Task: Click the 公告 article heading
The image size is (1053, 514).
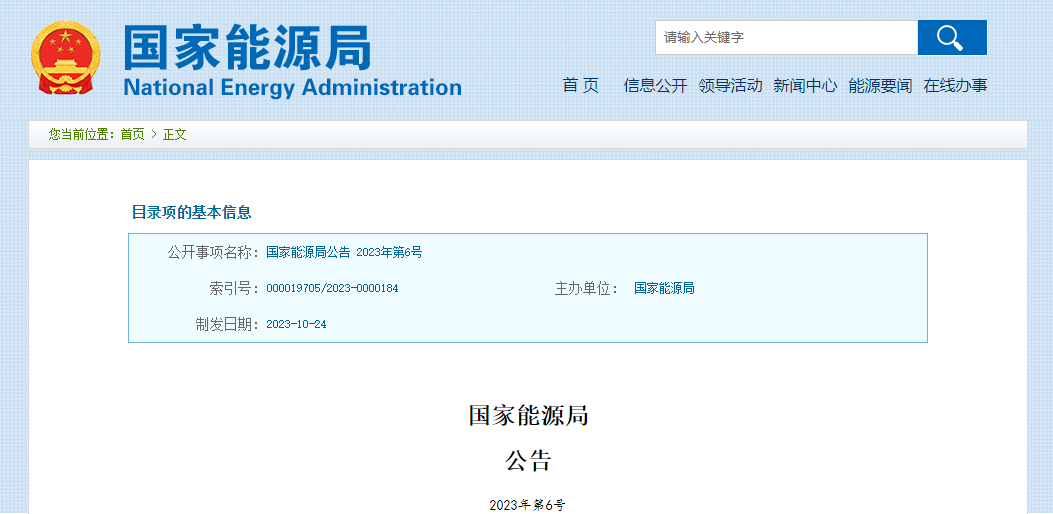Action: (x=528, y=461)
